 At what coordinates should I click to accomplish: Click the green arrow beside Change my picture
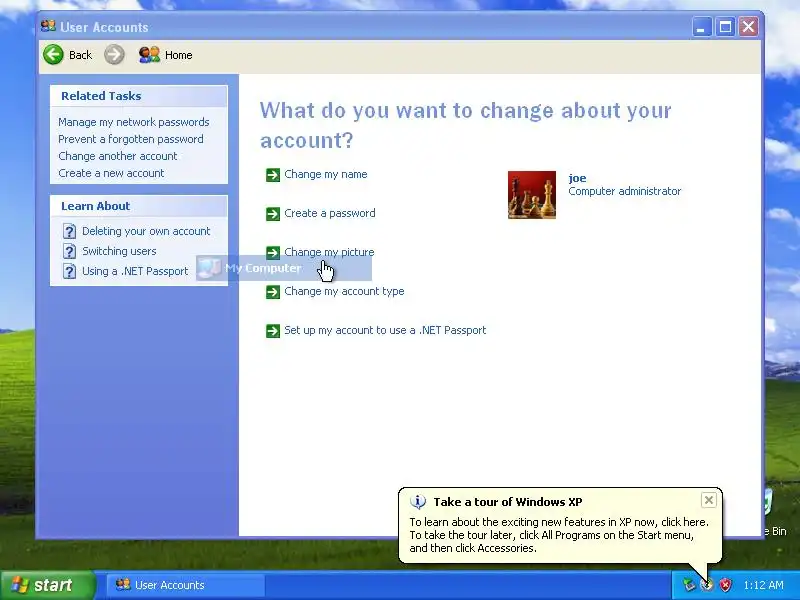pos(273,253)
